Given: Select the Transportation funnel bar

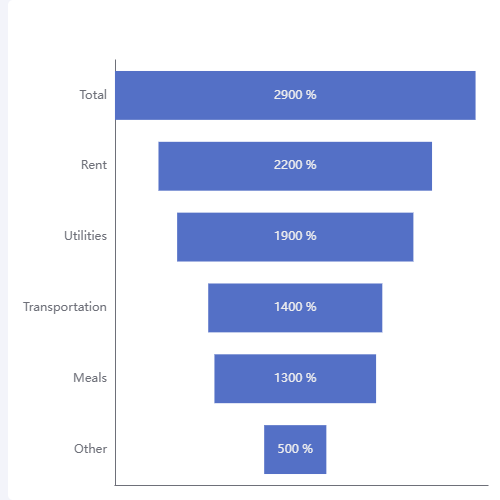Looking at the screenshot, I should 295,308.
